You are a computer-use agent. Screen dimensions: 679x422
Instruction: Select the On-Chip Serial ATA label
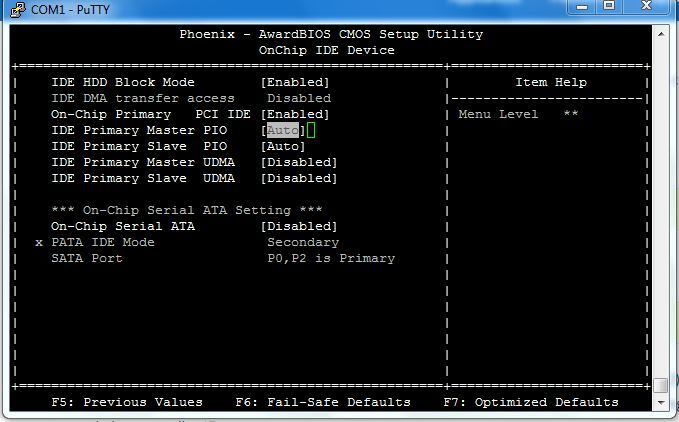[x=123, y=226]
